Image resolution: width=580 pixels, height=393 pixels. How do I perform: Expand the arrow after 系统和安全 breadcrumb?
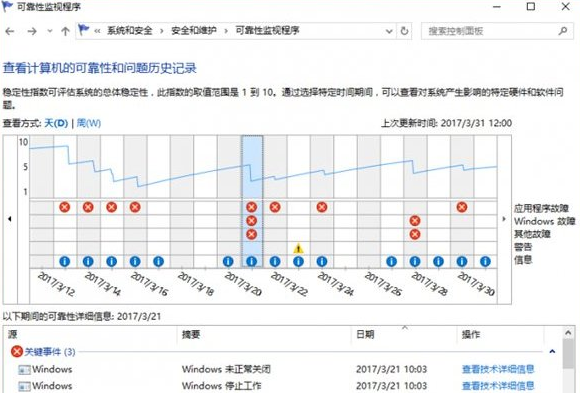tap(162, 31)
